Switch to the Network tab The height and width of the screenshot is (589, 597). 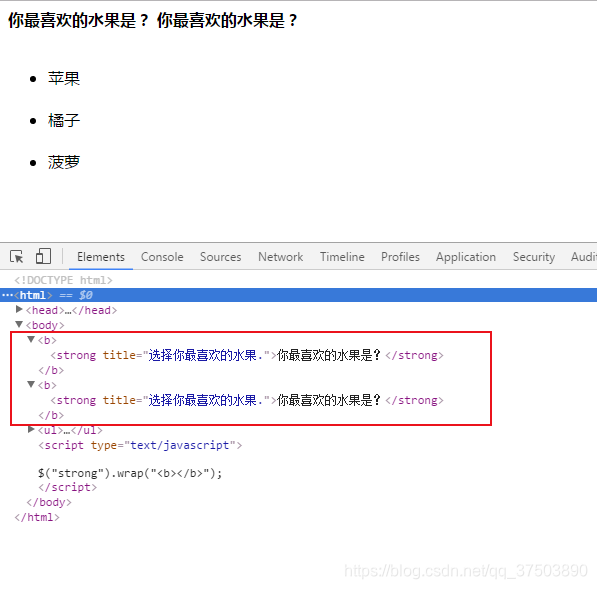(281, 257)
